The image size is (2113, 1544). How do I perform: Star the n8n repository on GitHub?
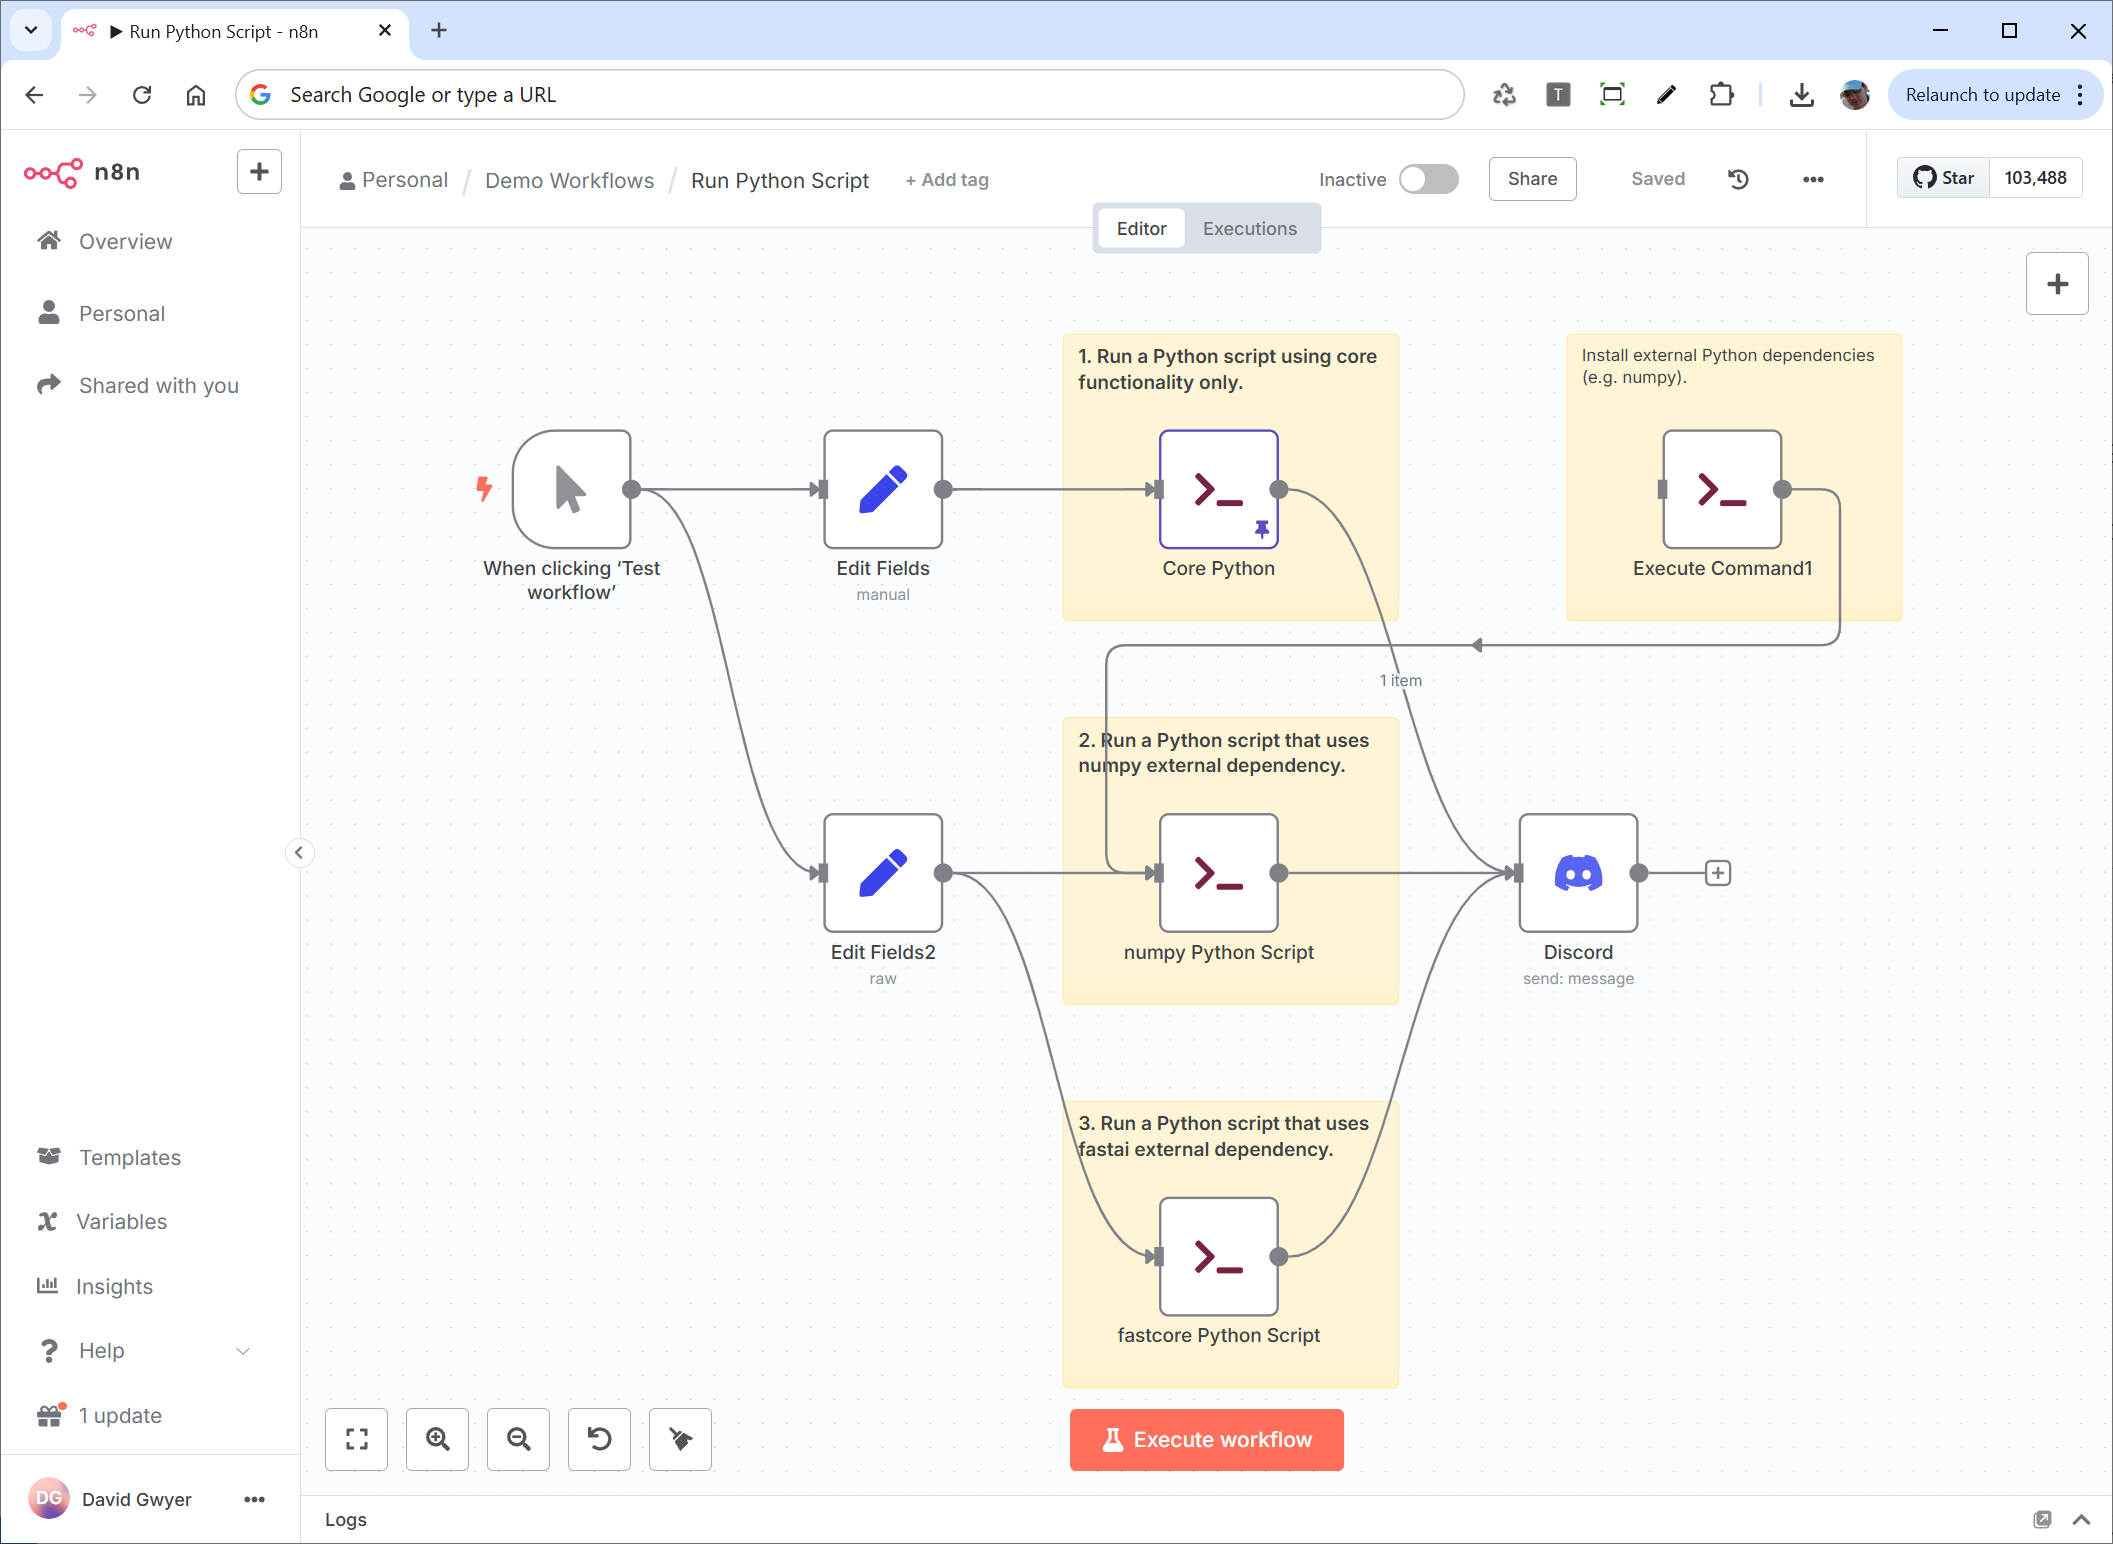click(x=1942, y=177)
